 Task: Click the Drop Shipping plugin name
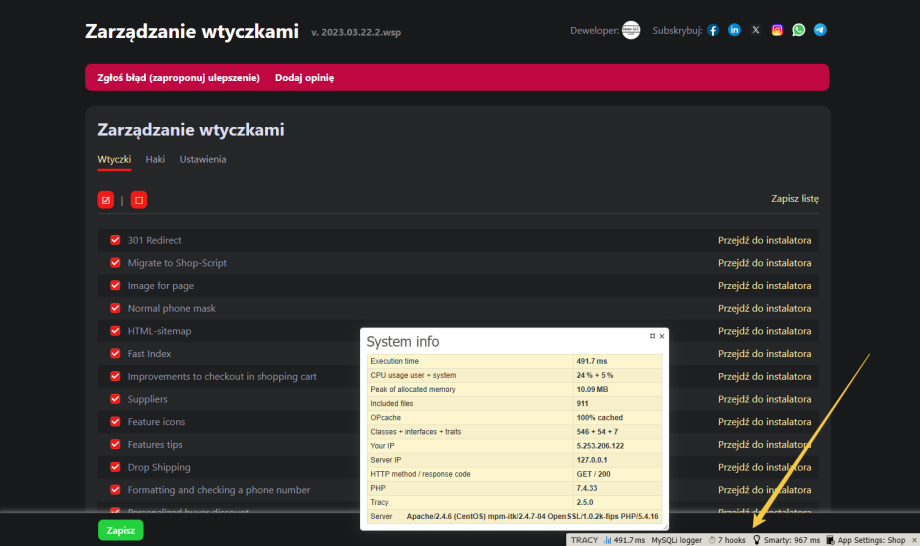point(159,467)
